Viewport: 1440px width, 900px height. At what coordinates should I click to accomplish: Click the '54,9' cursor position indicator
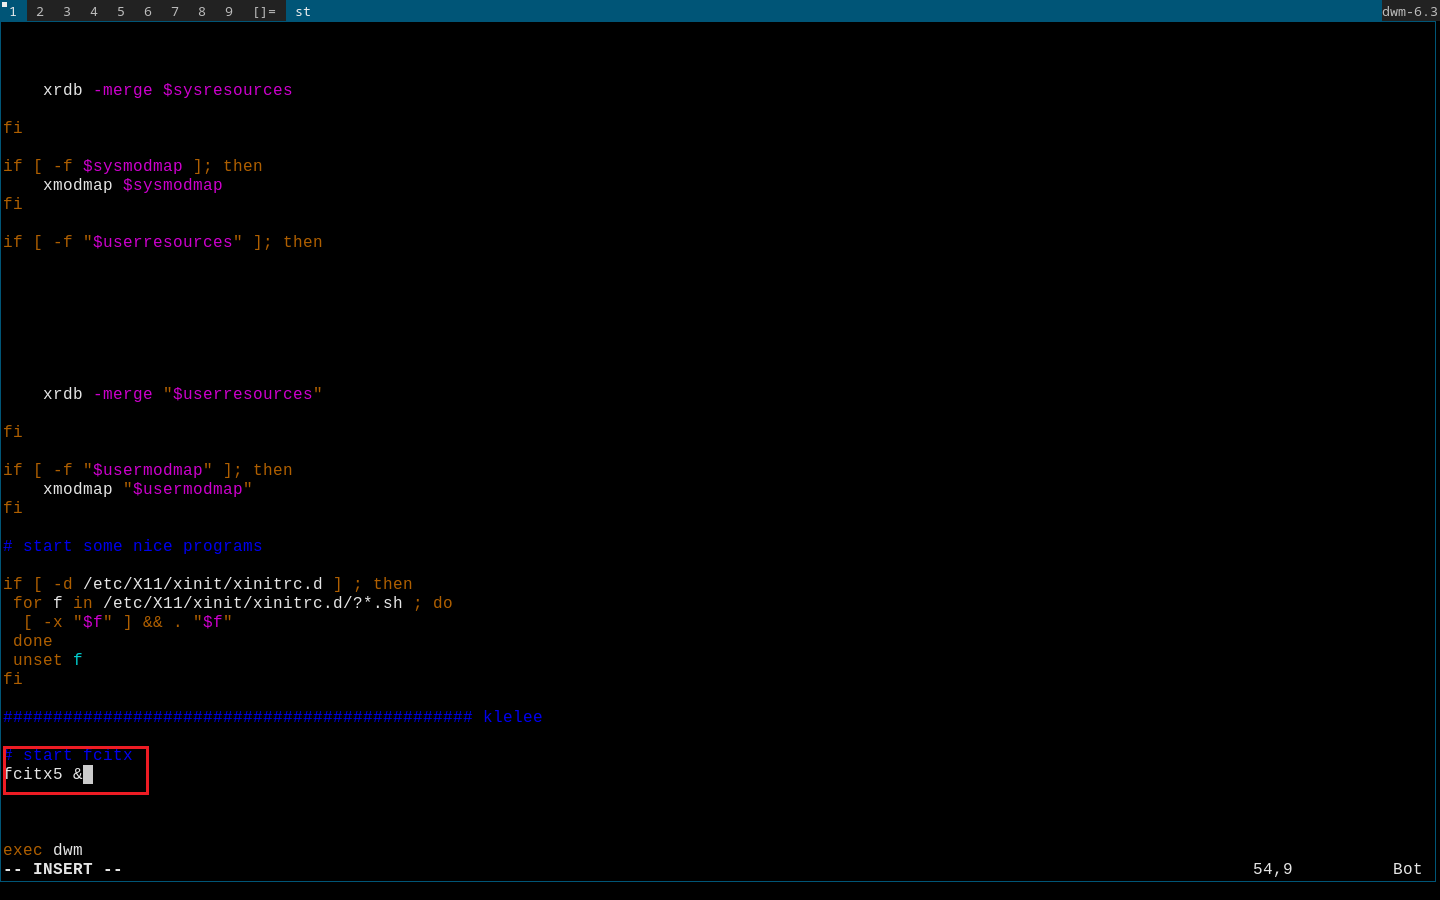pyautogui.click(x=1273, y=869)
